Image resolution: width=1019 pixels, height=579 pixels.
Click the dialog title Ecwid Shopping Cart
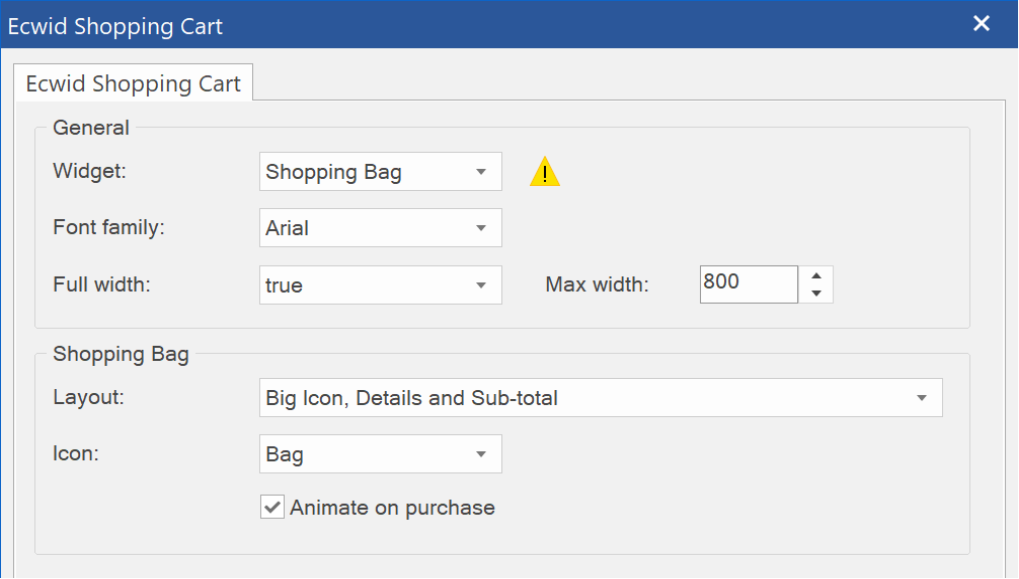(x=115, y=26)
